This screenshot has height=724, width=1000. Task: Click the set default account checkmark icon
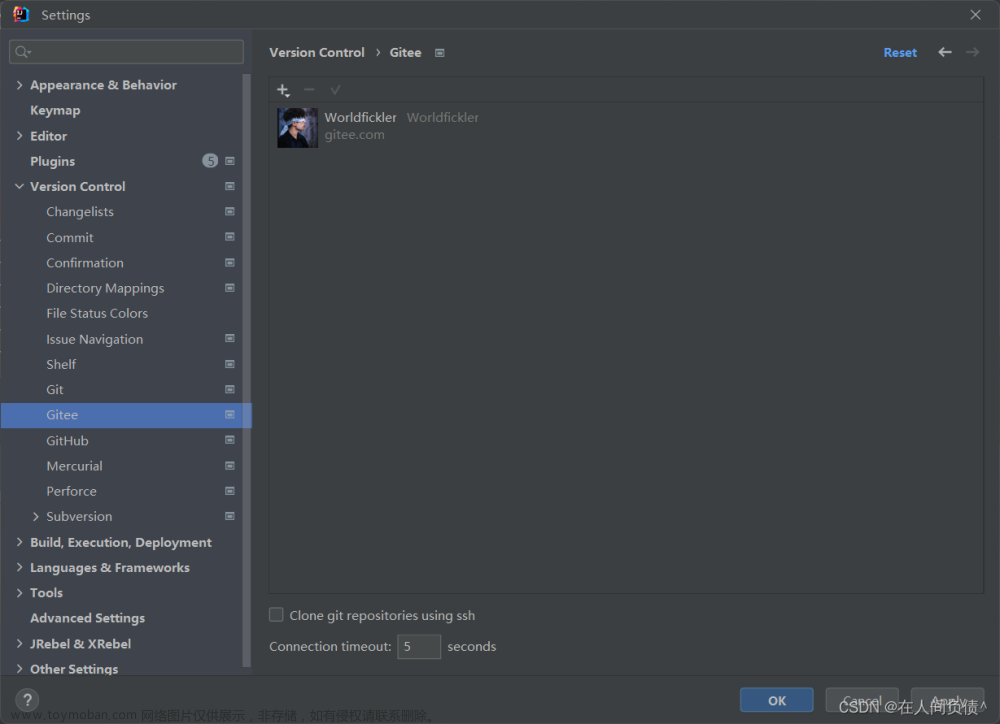point(335,89)
